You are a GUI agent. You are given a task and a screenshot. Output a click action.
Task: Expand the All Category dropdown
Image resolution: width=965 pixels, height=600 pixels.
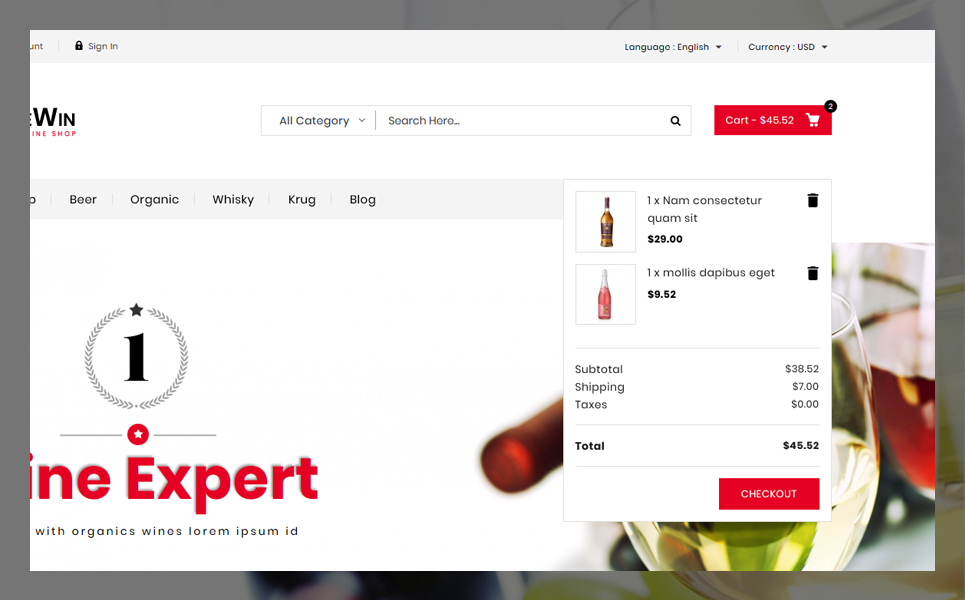pyautogui.click(x=322, y=121)
